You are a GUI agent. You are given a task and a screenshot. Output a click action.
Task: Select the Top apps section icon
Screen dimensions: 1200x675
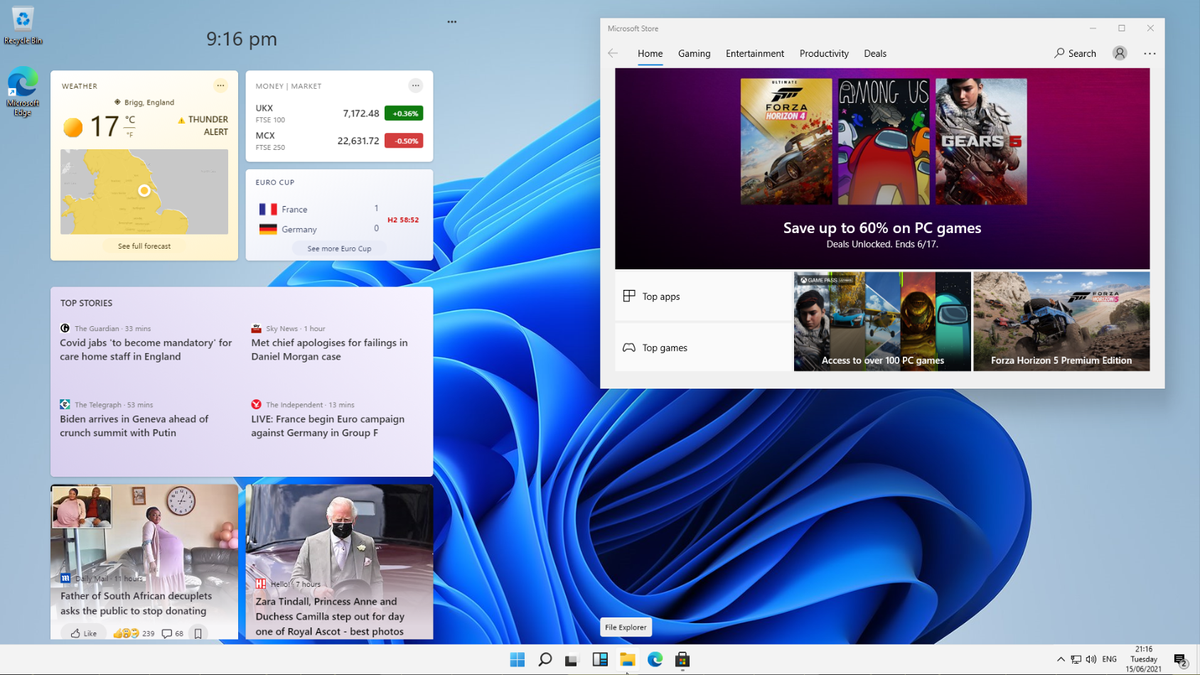(627, 296)
